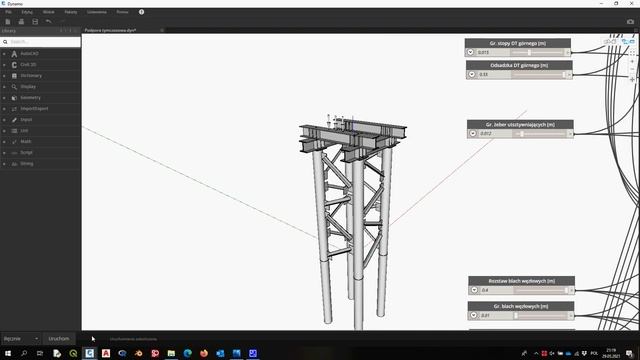This screenshot has width=640, height=360.
Task: Open Microsoft Edge from the taskbar
Action: click(x=187, y=353)
